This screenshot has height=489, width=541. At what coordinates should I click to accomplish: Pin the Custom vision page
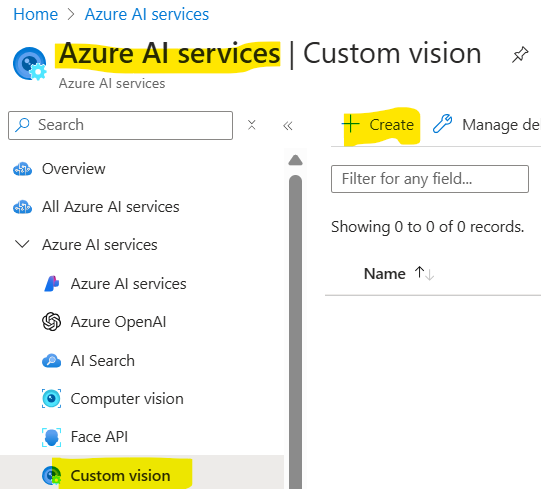tap(520, 55)
